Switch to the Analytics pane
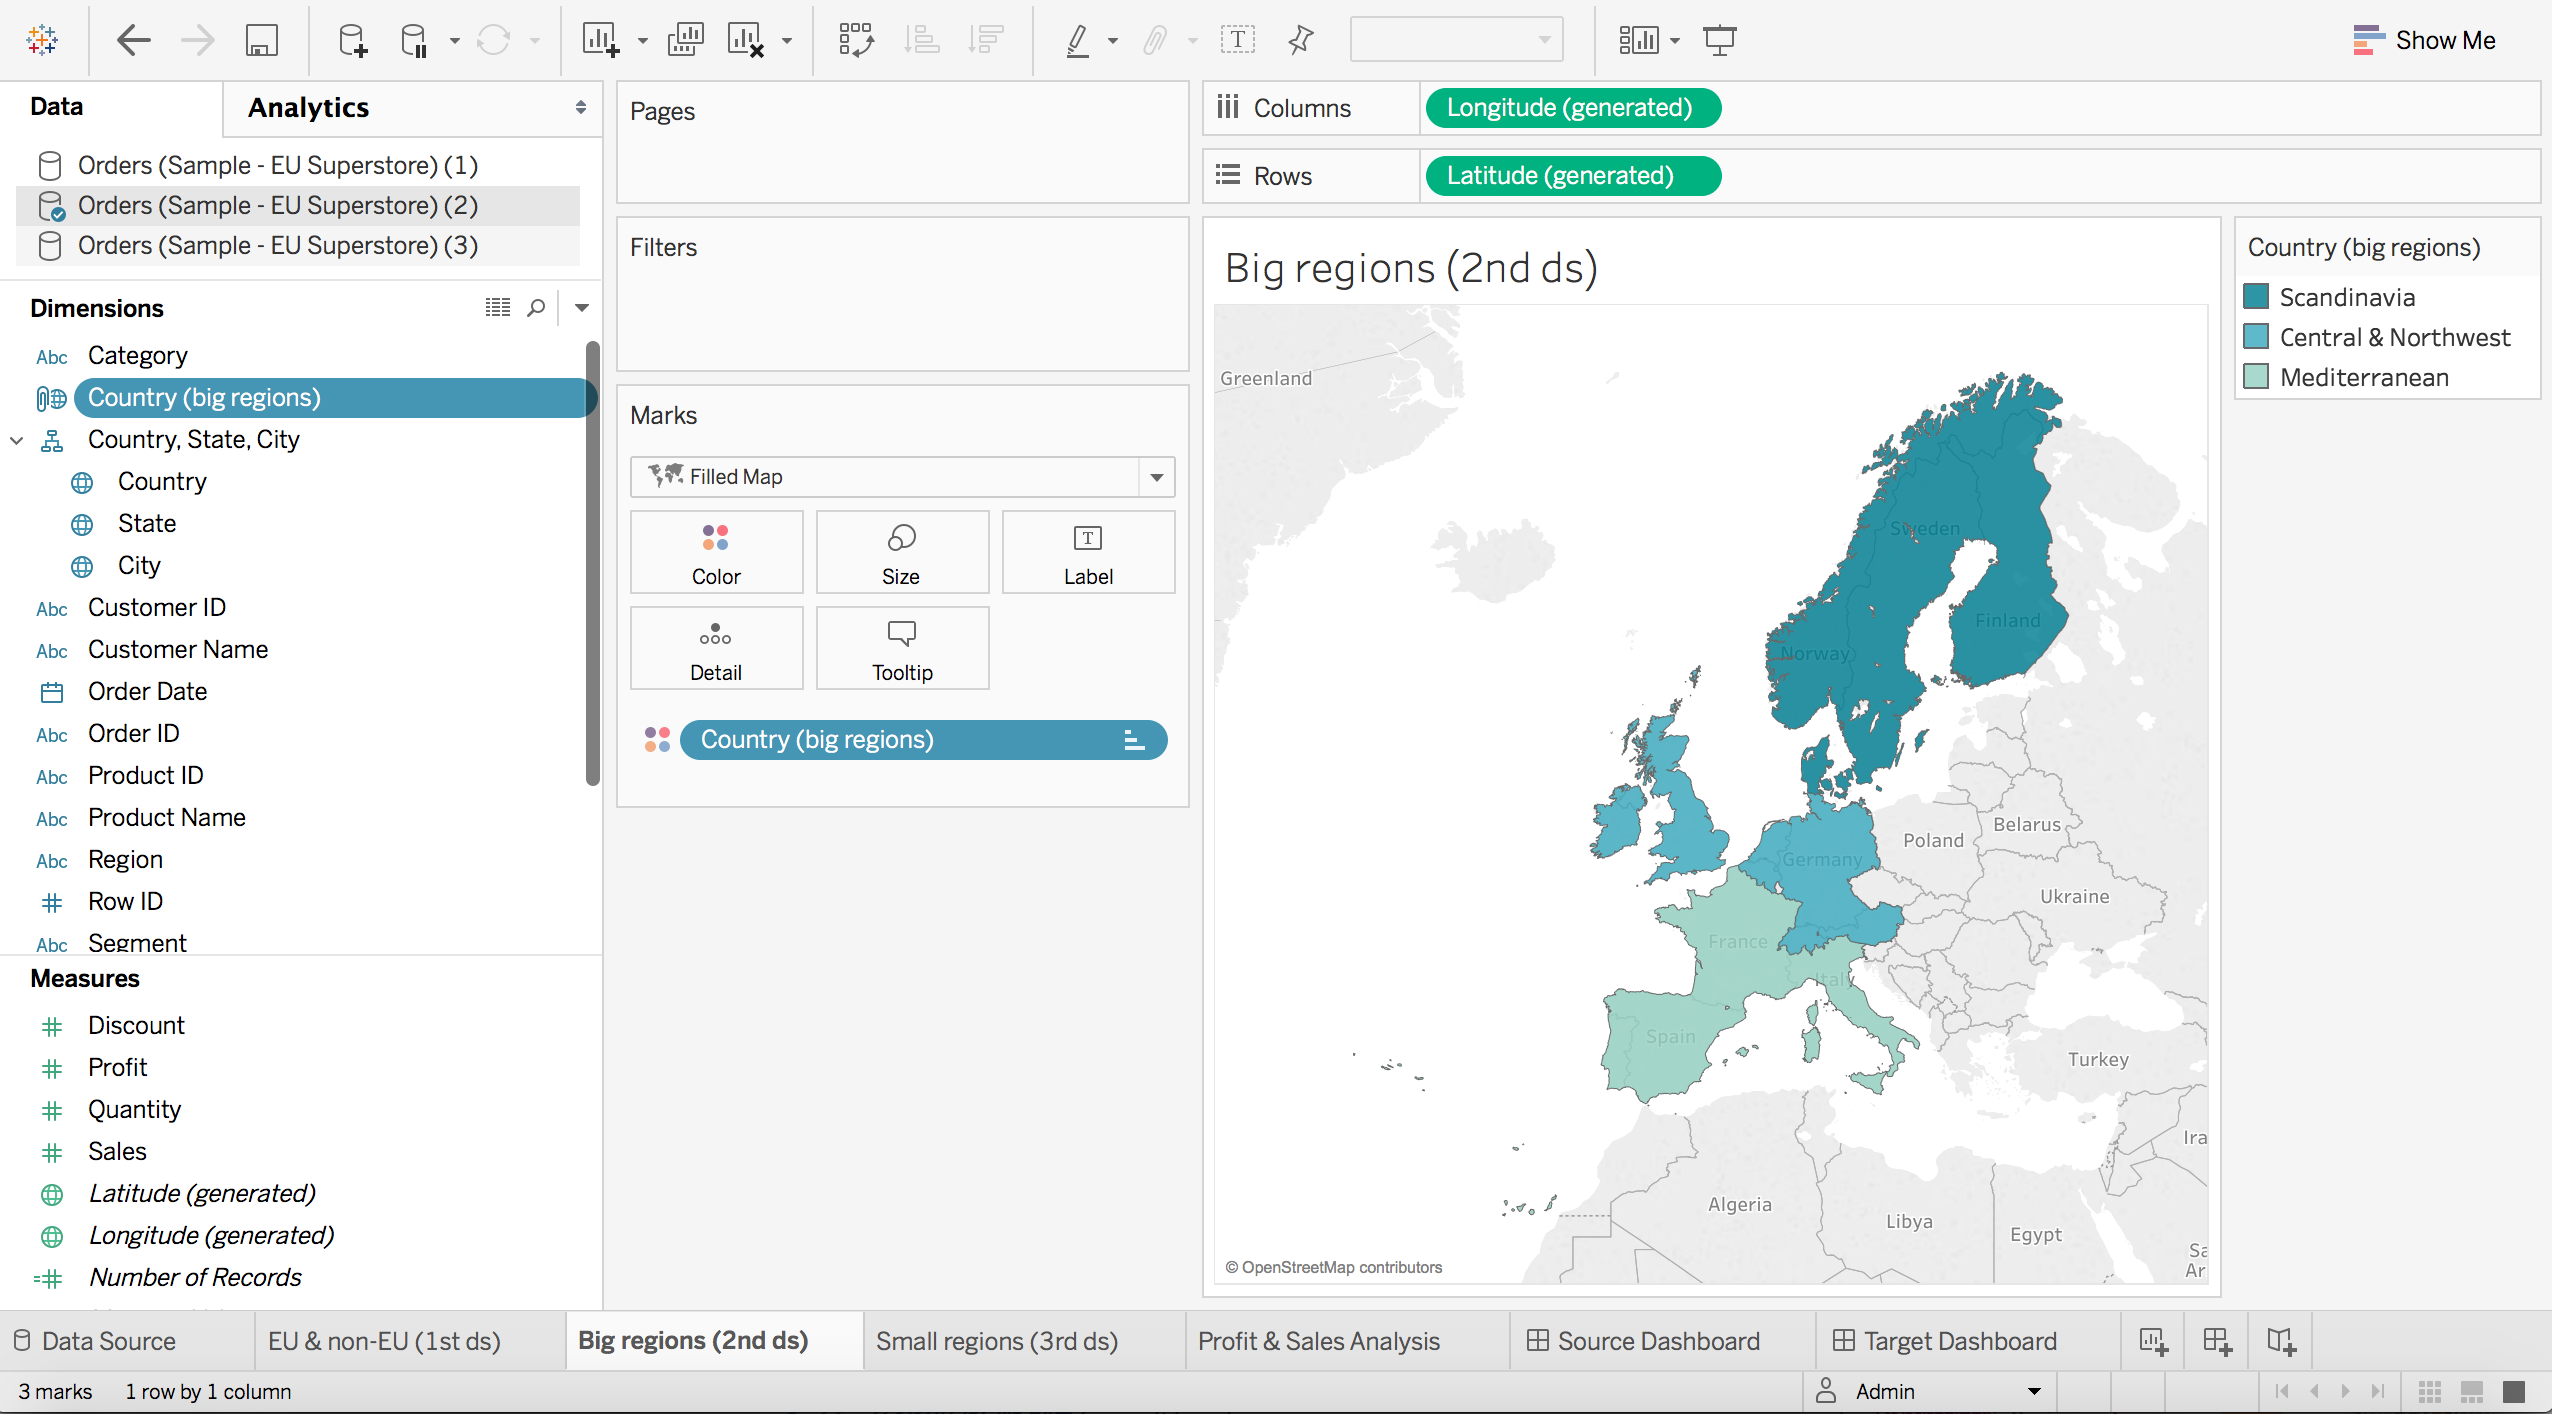This screenshot has height=1414, width=2552. [308, 107]
